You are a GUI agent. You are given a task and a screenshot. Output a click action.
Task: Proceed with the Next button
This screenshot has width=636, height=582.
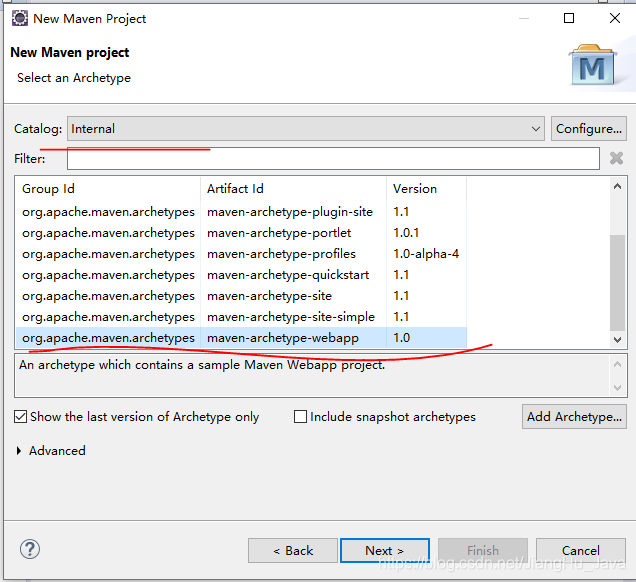(x=385, y=551)
